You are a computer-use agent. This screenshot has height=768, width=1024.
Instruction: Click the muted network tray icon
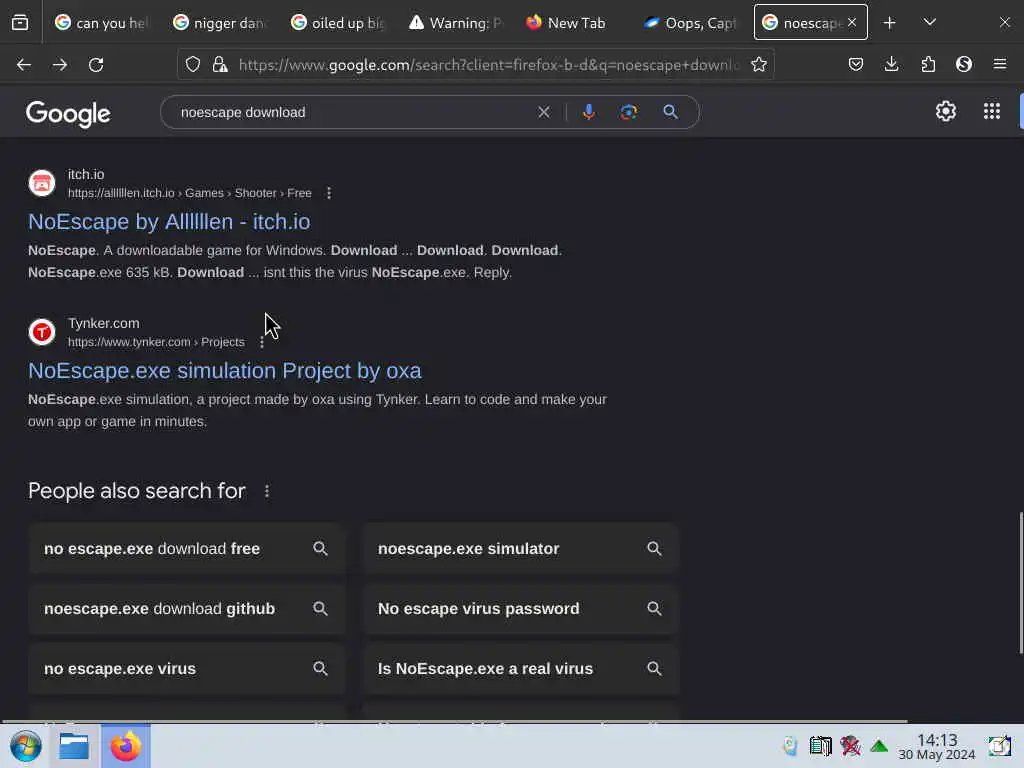click(x=850, y=746)
